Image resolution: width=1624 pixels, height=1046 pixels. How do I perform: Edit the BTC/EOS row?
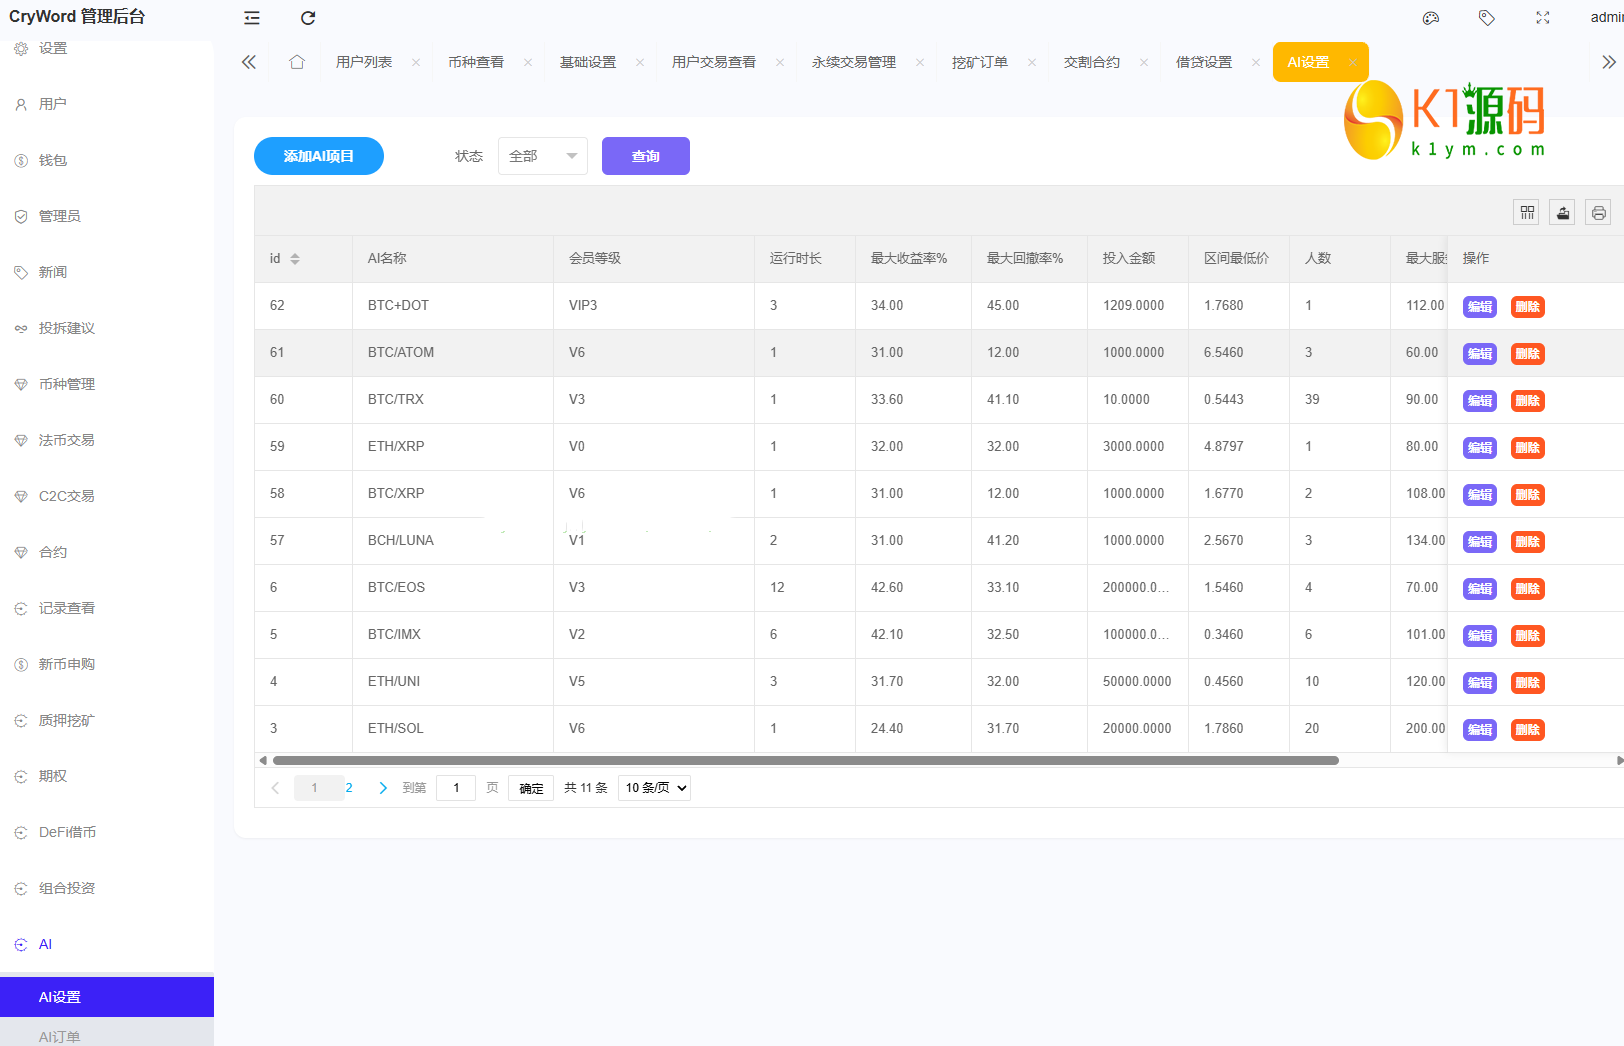pyautogui.click(x=1480, y=589)
